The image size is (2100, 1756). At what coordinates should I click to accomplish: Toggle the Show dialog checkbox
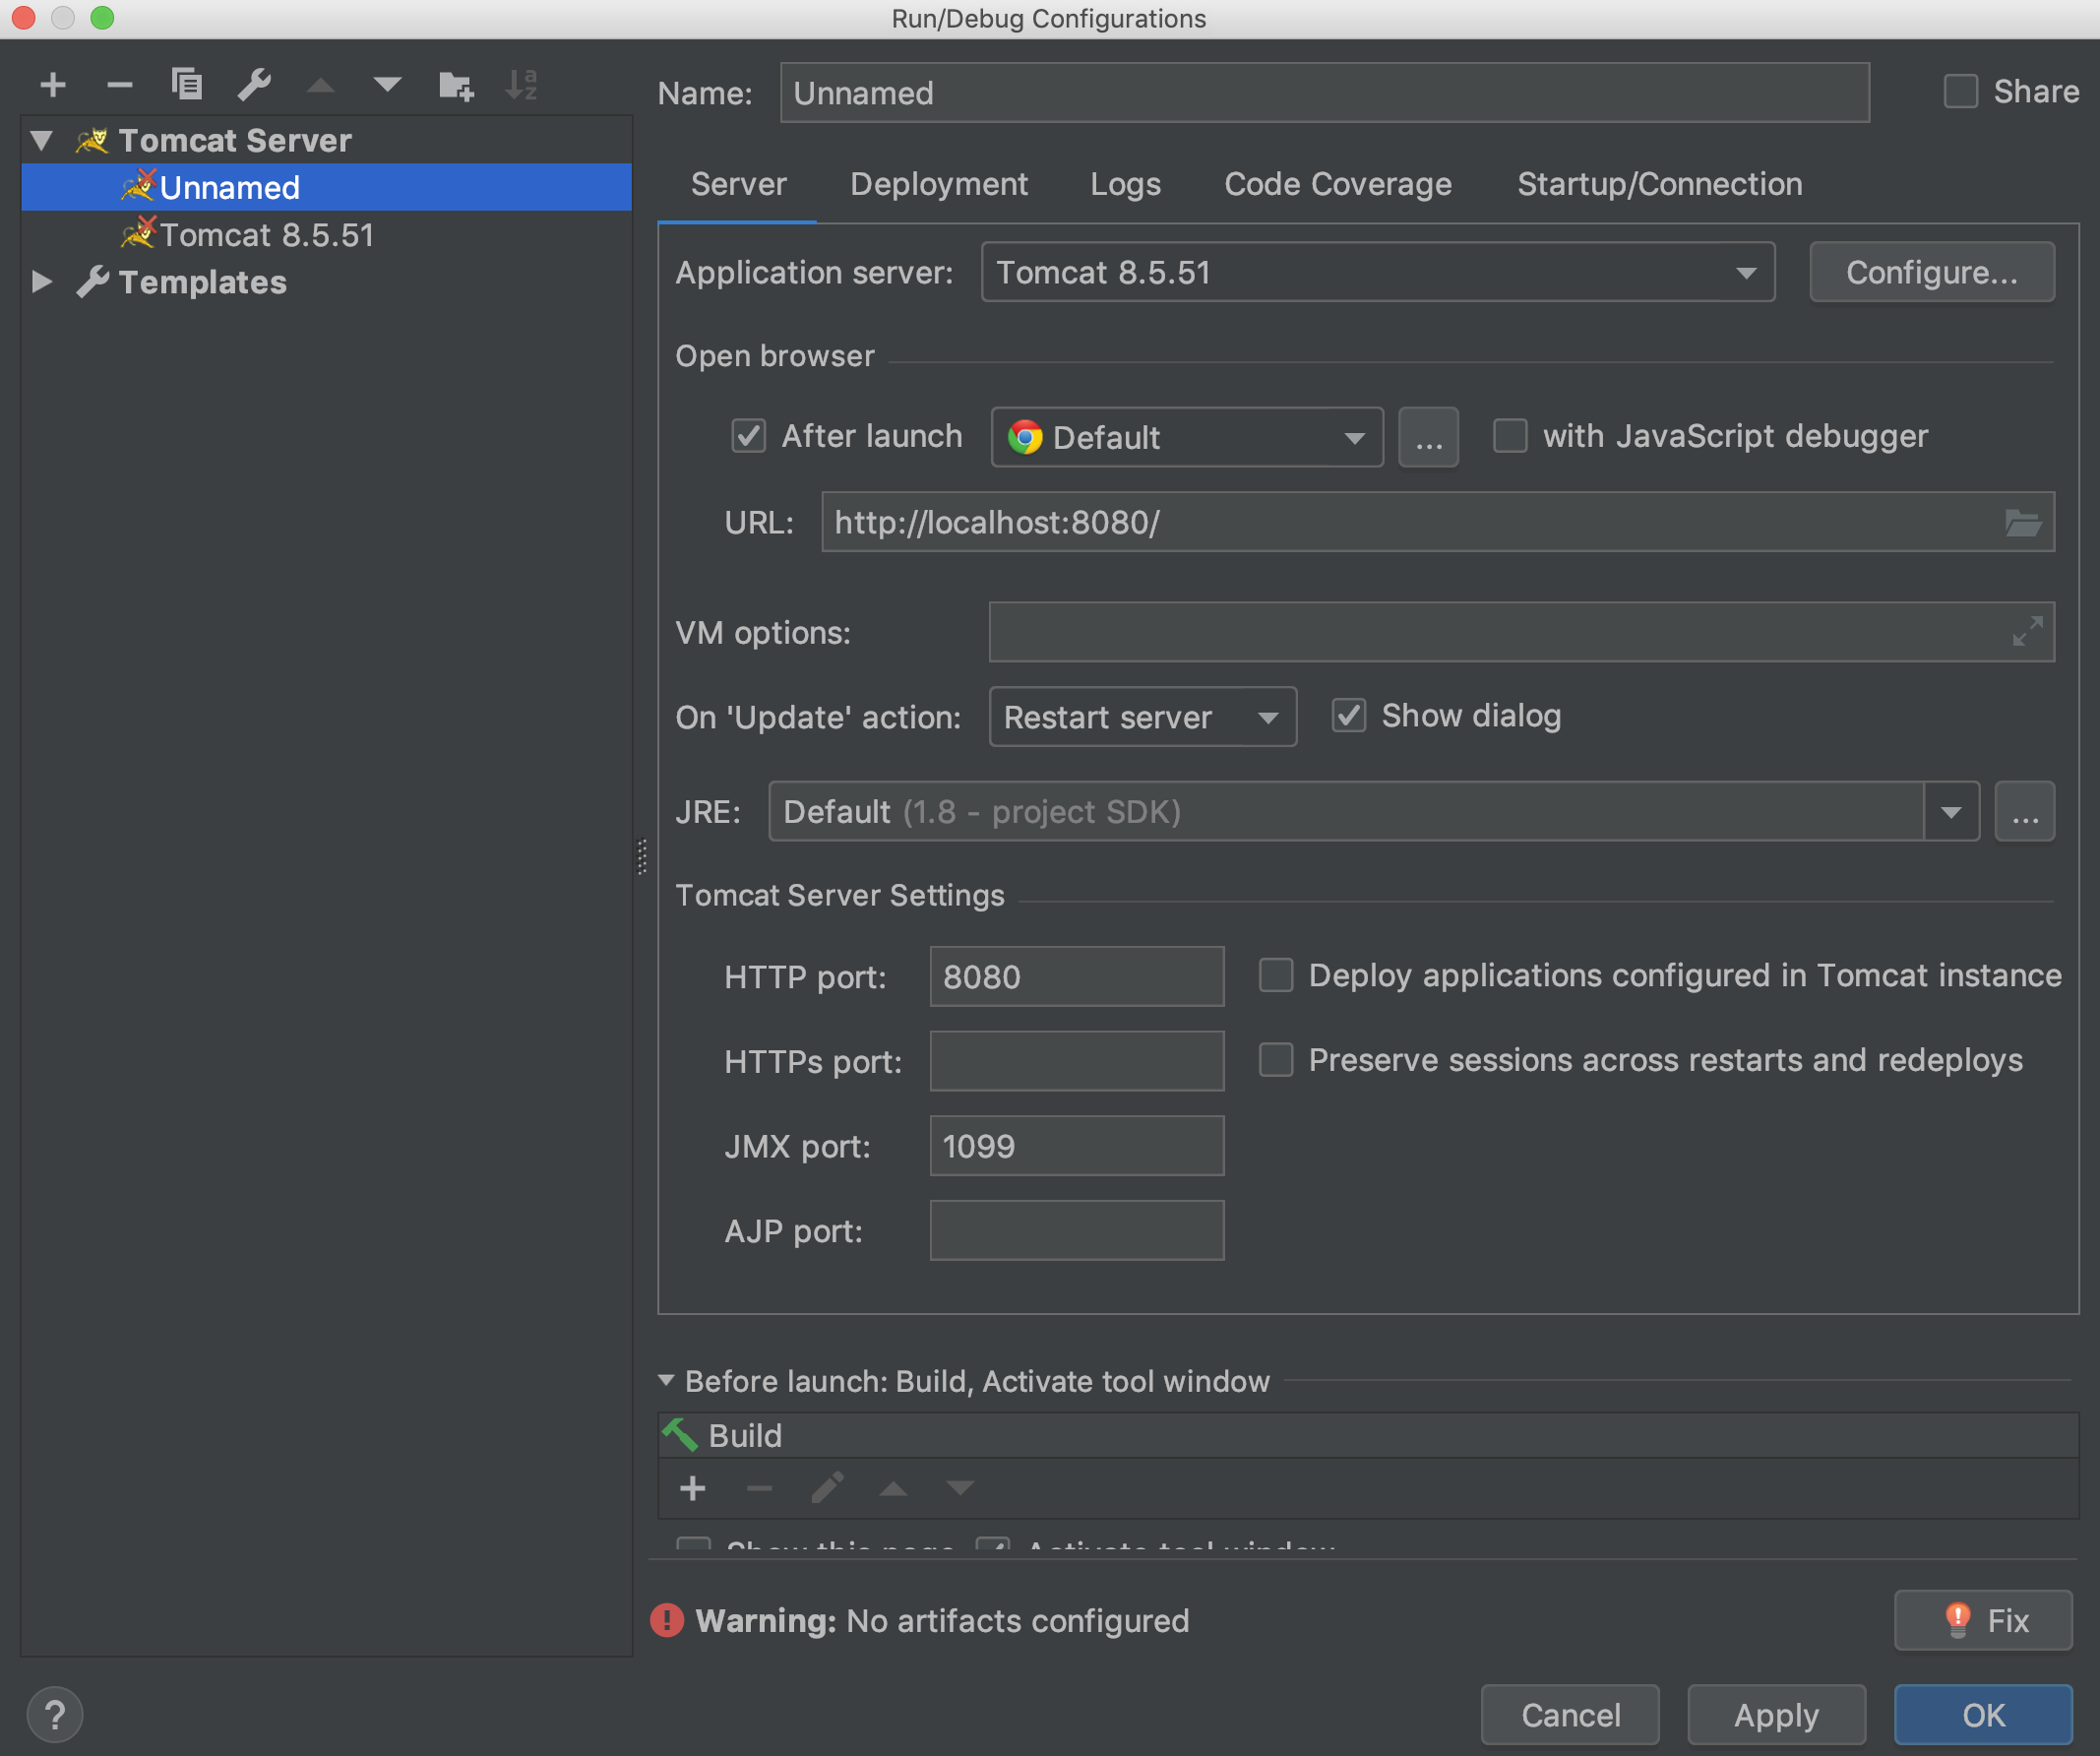coord(1349,716)
